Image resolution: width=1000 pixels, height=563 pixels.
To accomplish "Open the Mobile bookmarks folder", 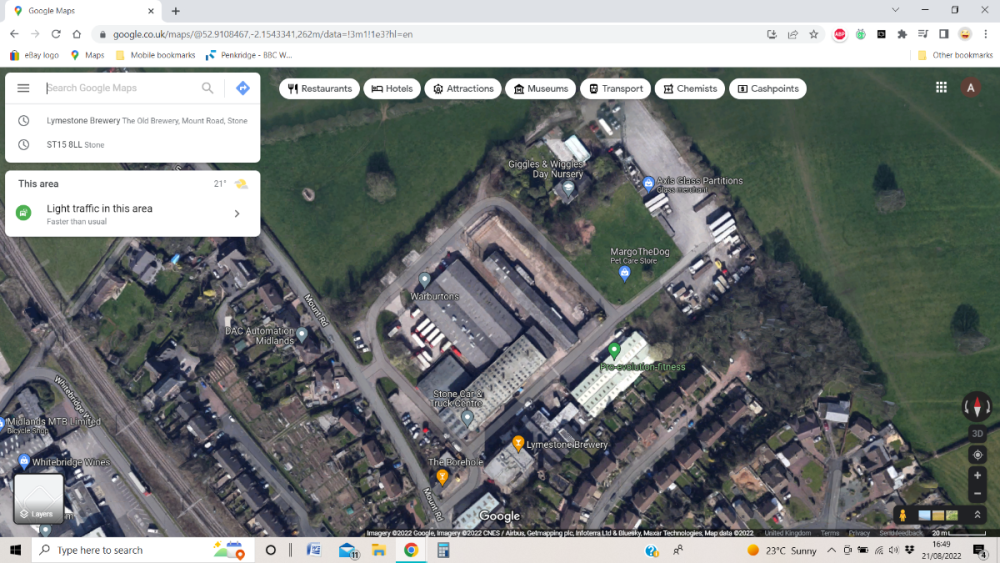I will click(x=156, y=55).
